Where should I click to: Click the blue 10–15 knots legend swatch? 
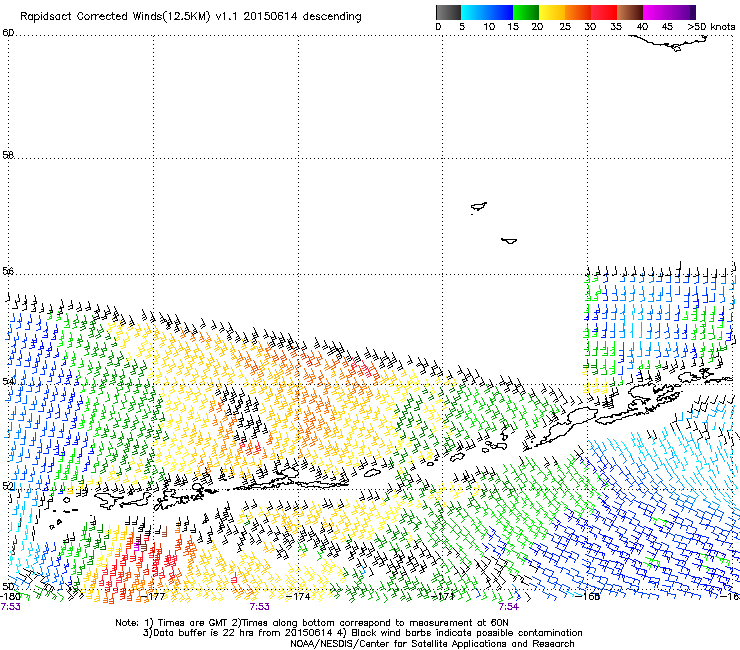[500, 12]
